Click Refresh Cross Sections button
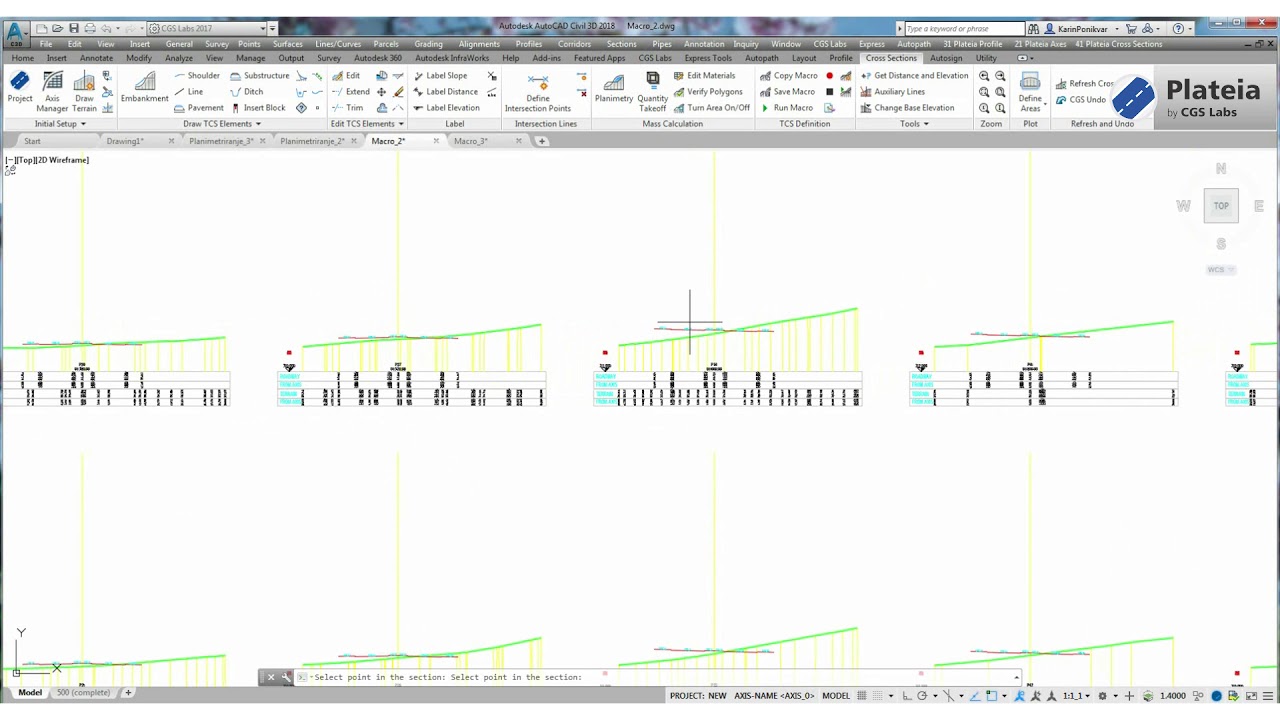Image resolution: width=1280 pixels, height=720 pixels. pos(1086,84)
